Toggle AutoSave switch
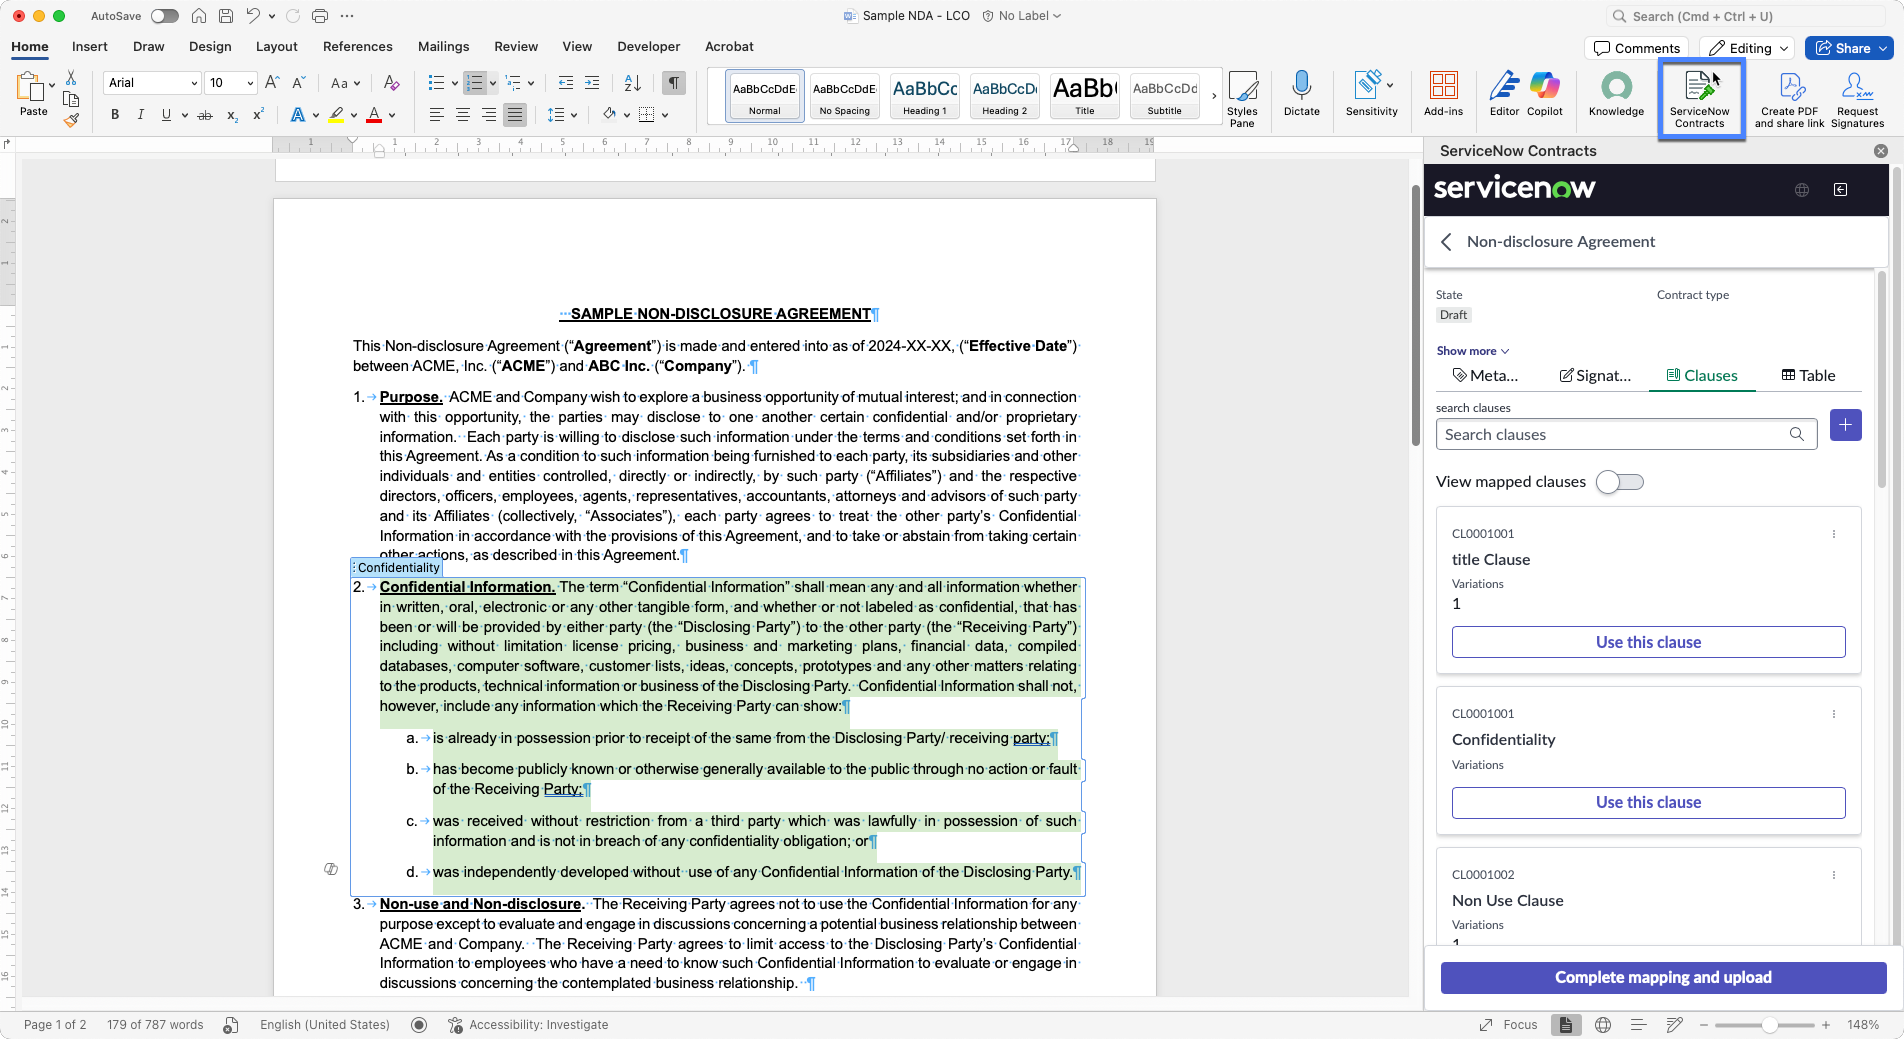The image size is (1904, 1039). click(165, 16)
